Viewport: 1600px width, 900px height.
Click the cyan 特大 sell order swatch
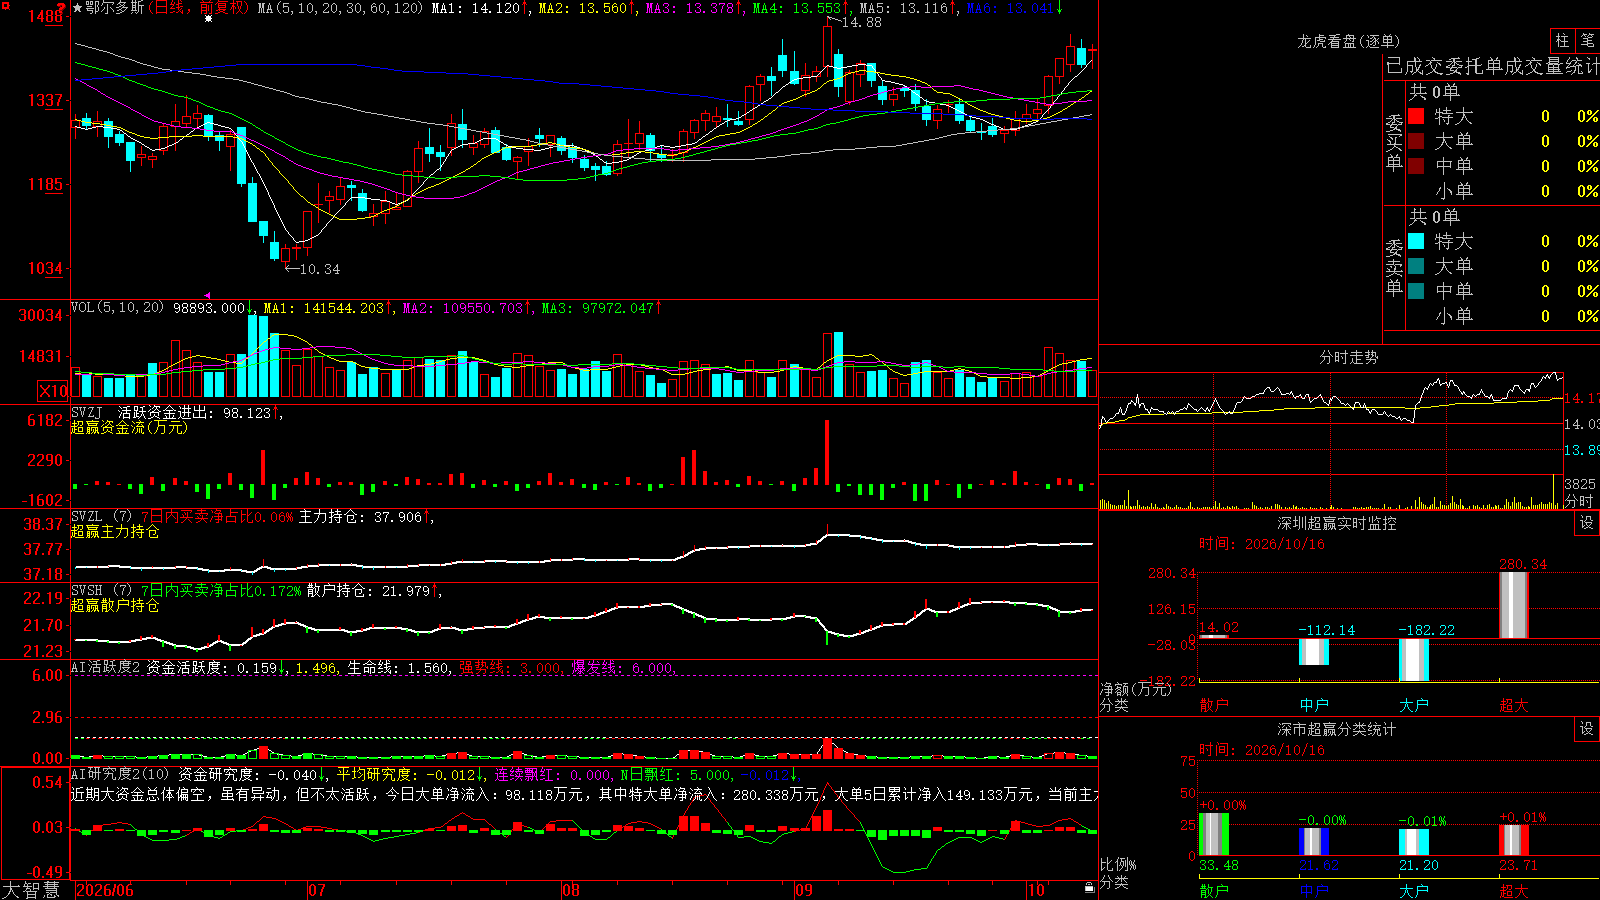(1416, 241)
